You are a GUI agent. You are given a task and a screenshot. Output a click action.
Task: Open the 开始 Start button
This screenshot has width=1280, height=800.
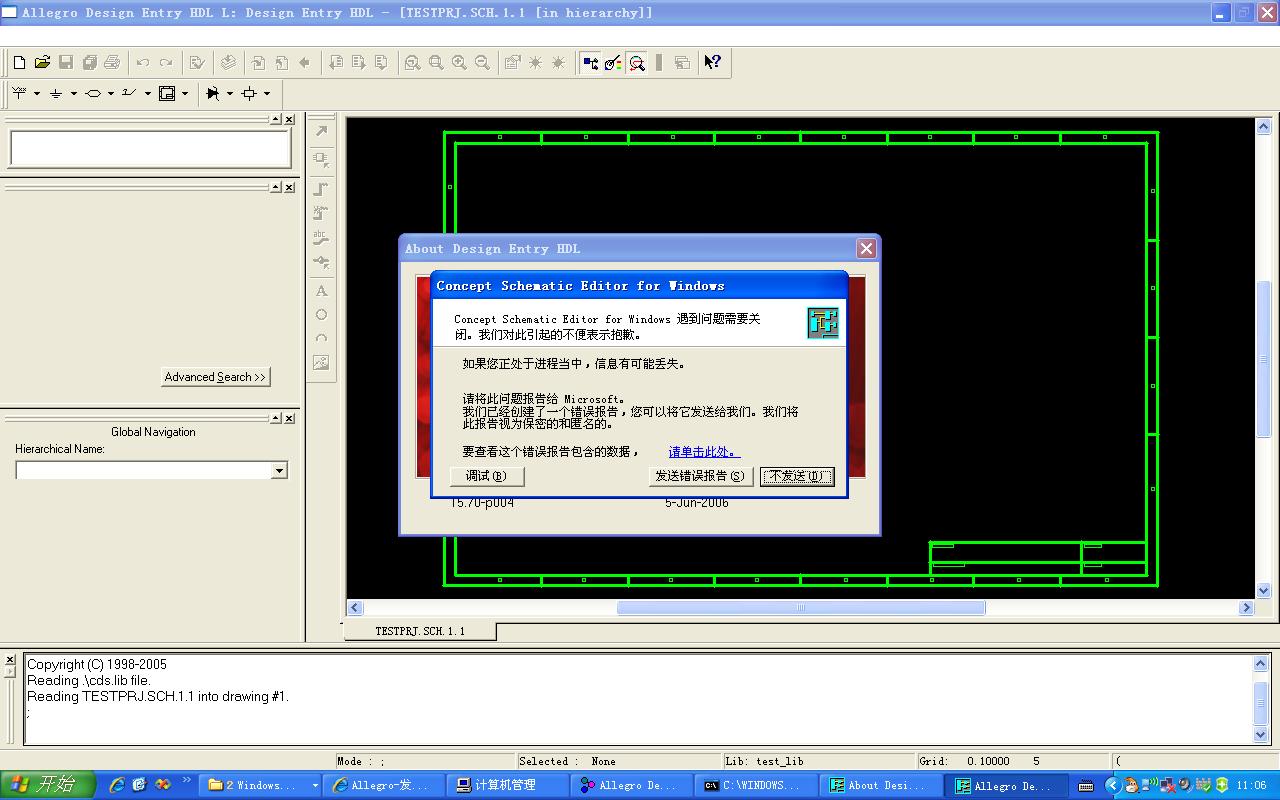(x=48, y=785)
